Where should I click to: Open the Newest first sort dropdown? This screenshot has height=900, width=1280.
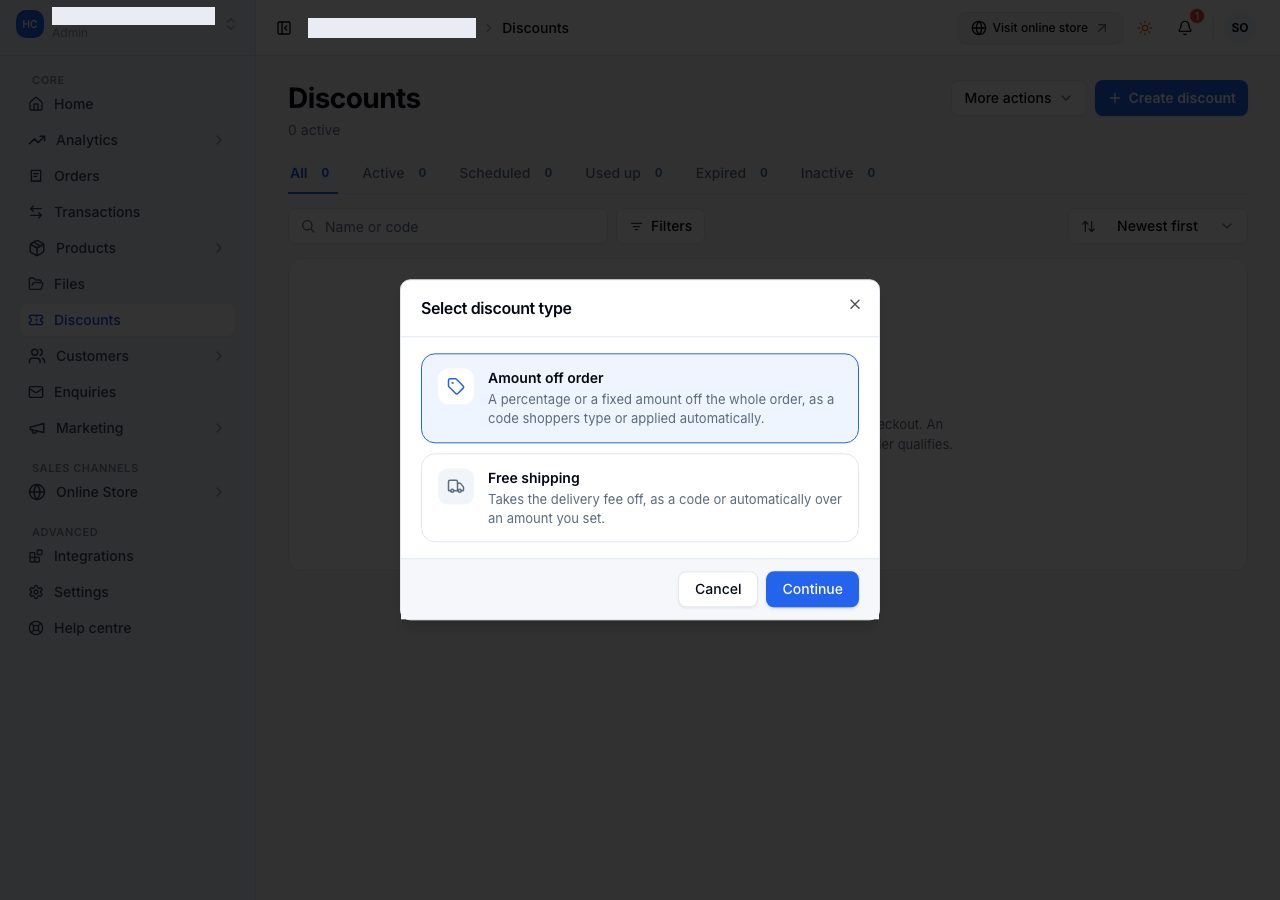coord(1157,226)
